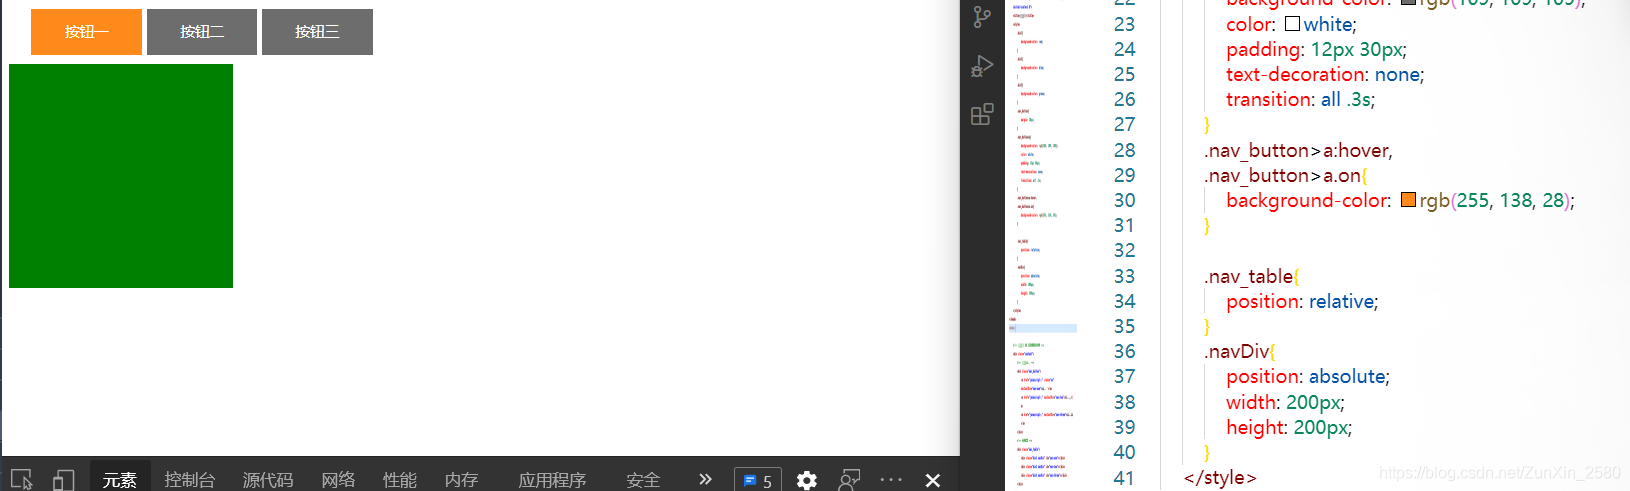
Task: Switch to 元素 DevTools tab
Action: click(x=120, y=480)
